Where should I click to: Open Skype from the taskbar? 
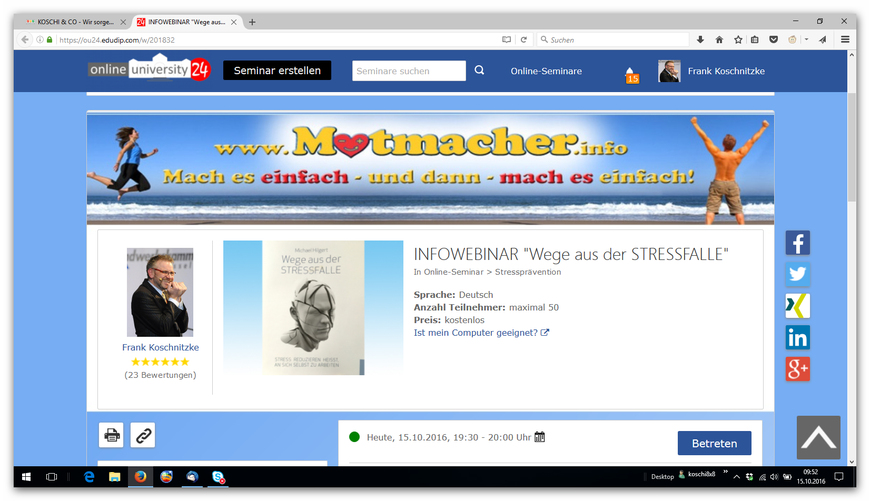pos(218,477)
